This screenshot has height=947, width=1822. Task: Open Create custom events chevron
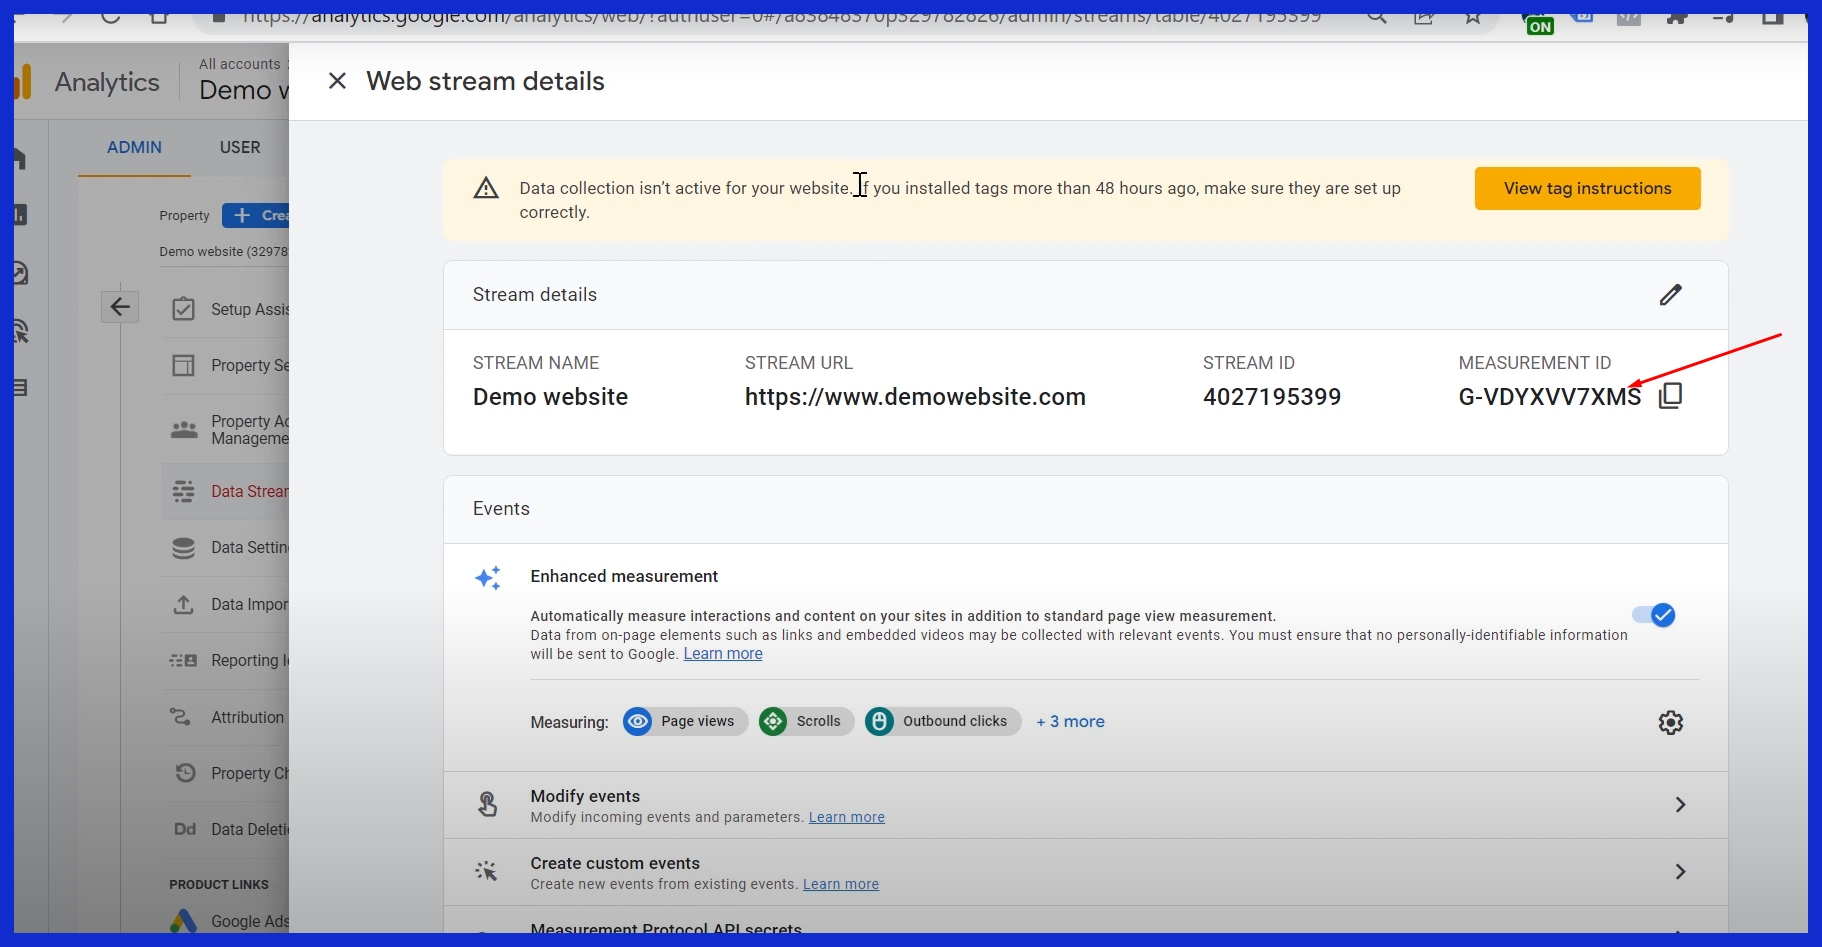(x=1680, y=872)
